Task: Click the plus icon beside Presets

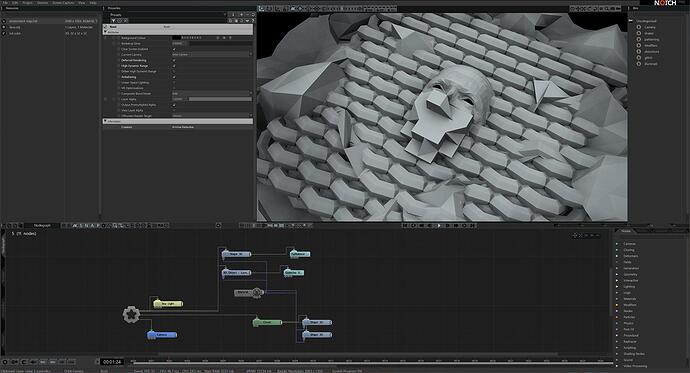Action: [241, 15]
